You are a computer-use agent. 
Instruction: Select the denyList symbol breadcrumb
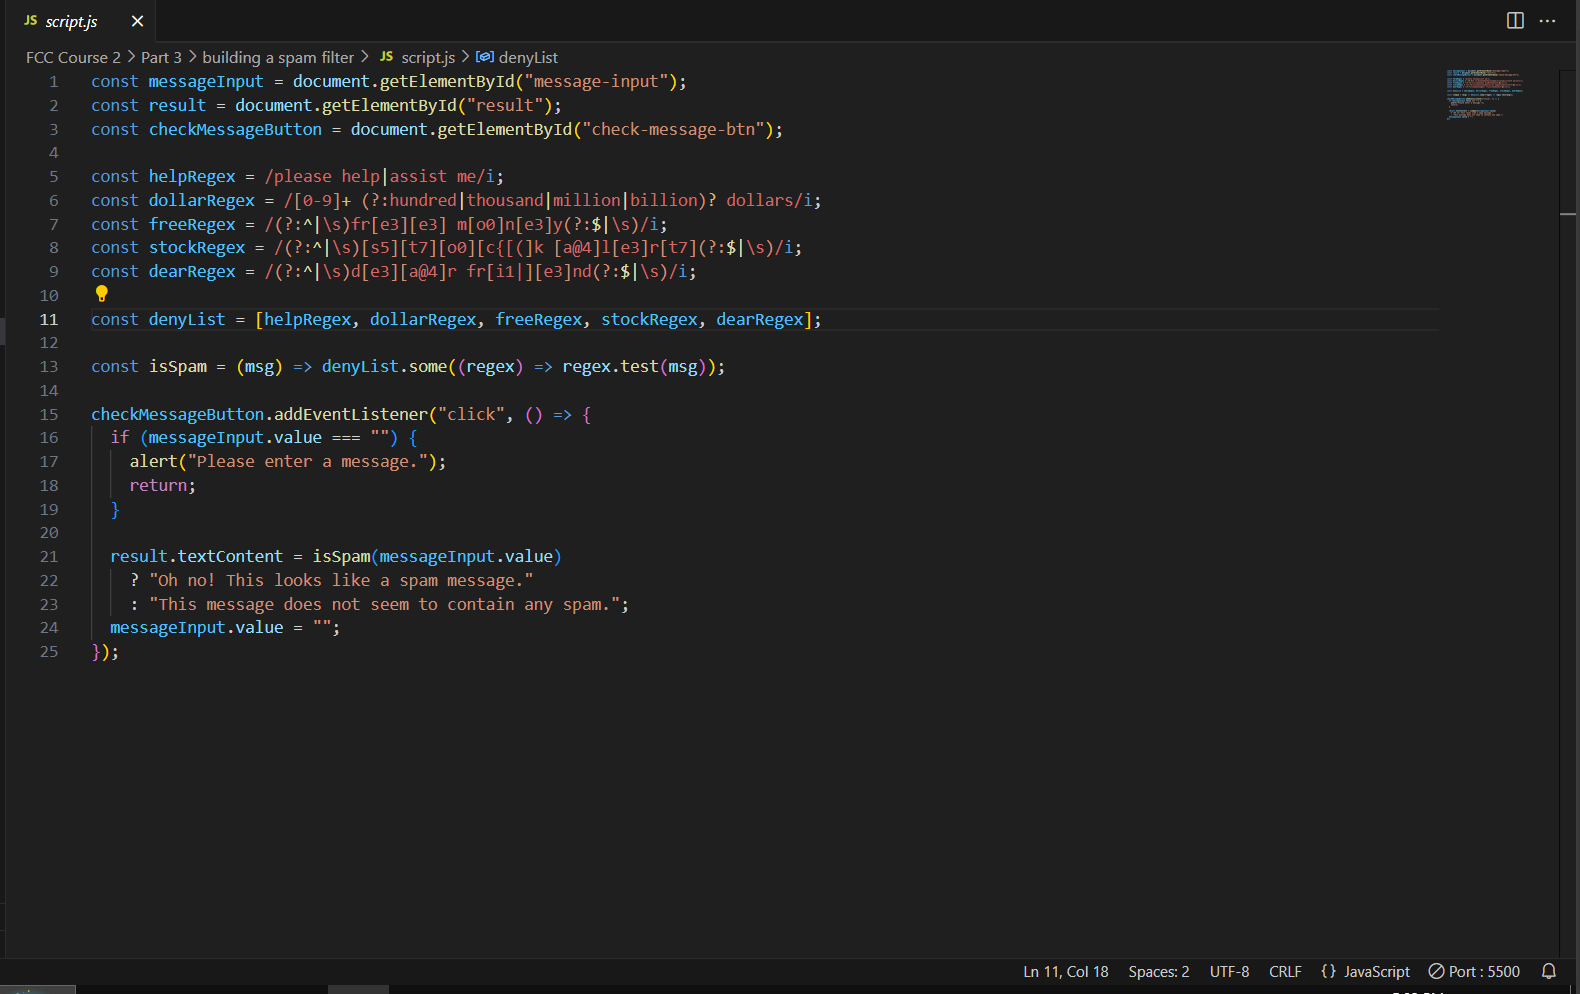pyautogui.click(x=527, y=58)
